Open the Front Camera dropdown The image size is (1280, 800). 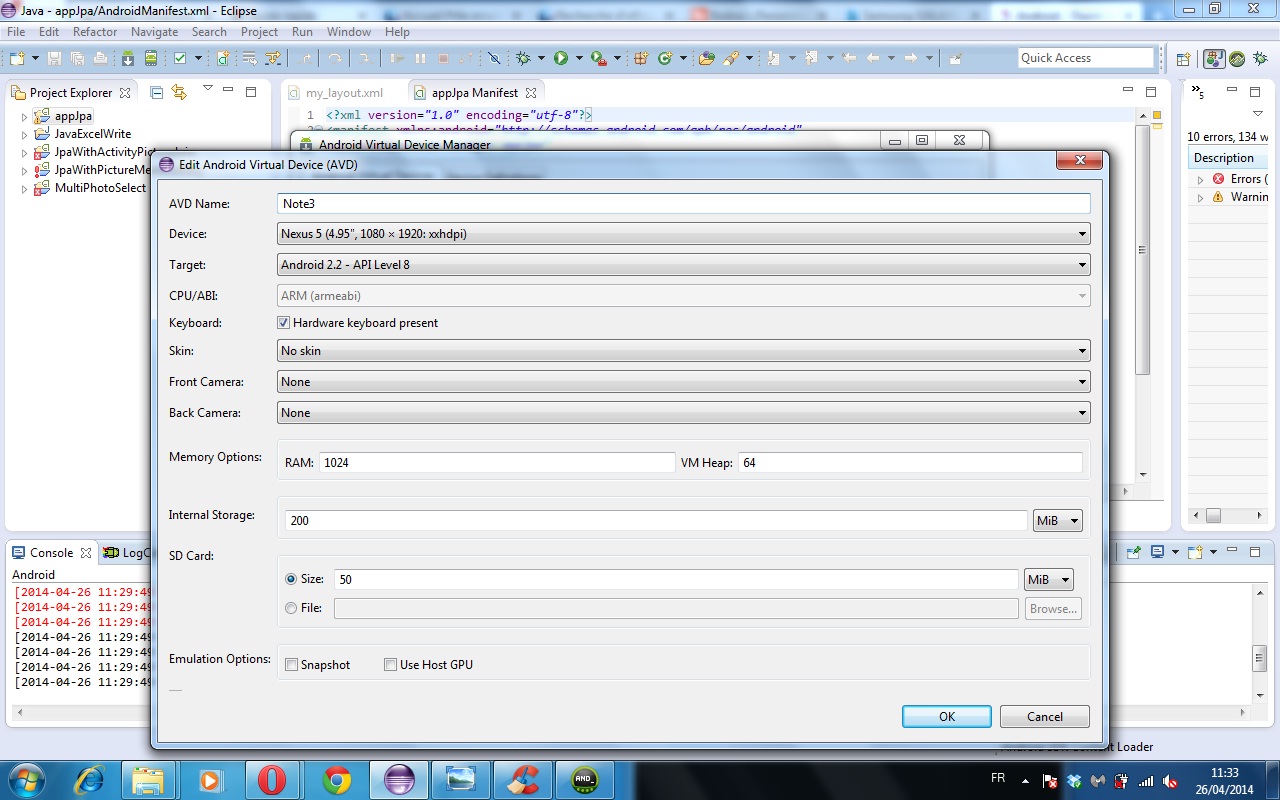click(x=683, y=382)
